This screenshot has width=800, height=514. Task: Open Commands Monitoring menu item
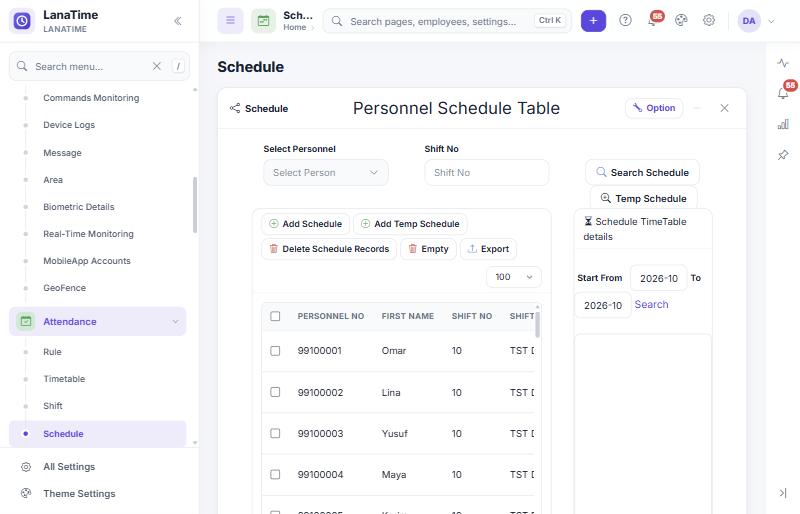pyautogui.click(x=91, y=98)
